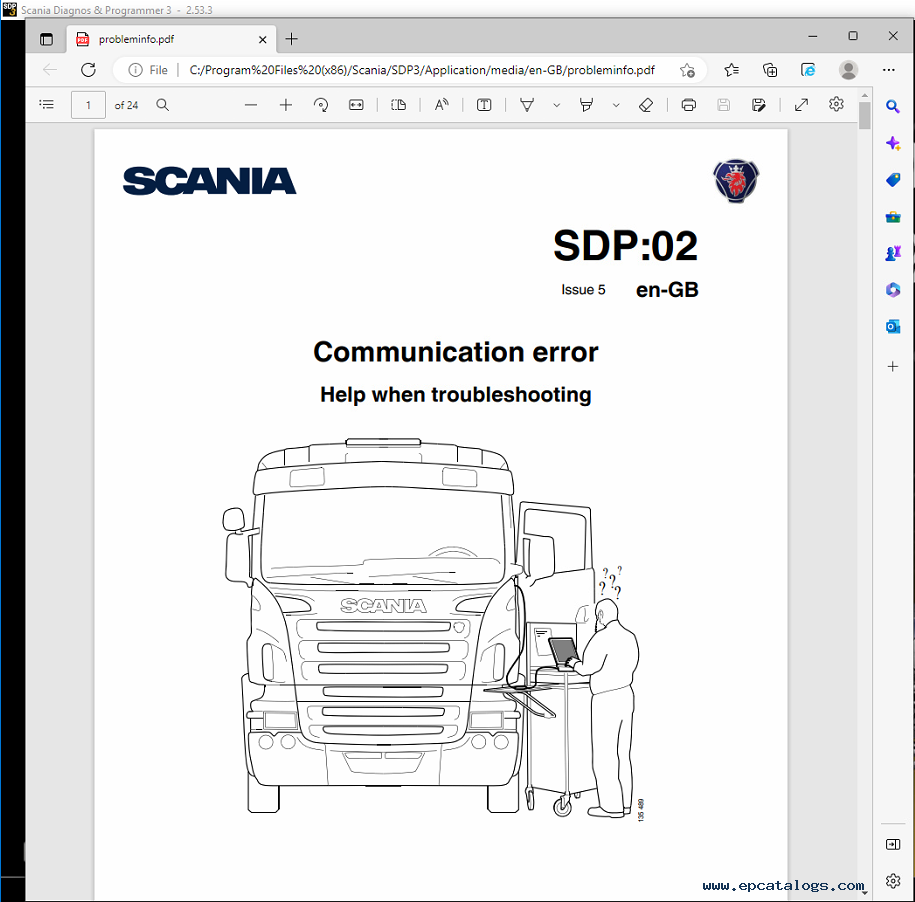Click the 'Issue 5' text

[x=583, y=290]
